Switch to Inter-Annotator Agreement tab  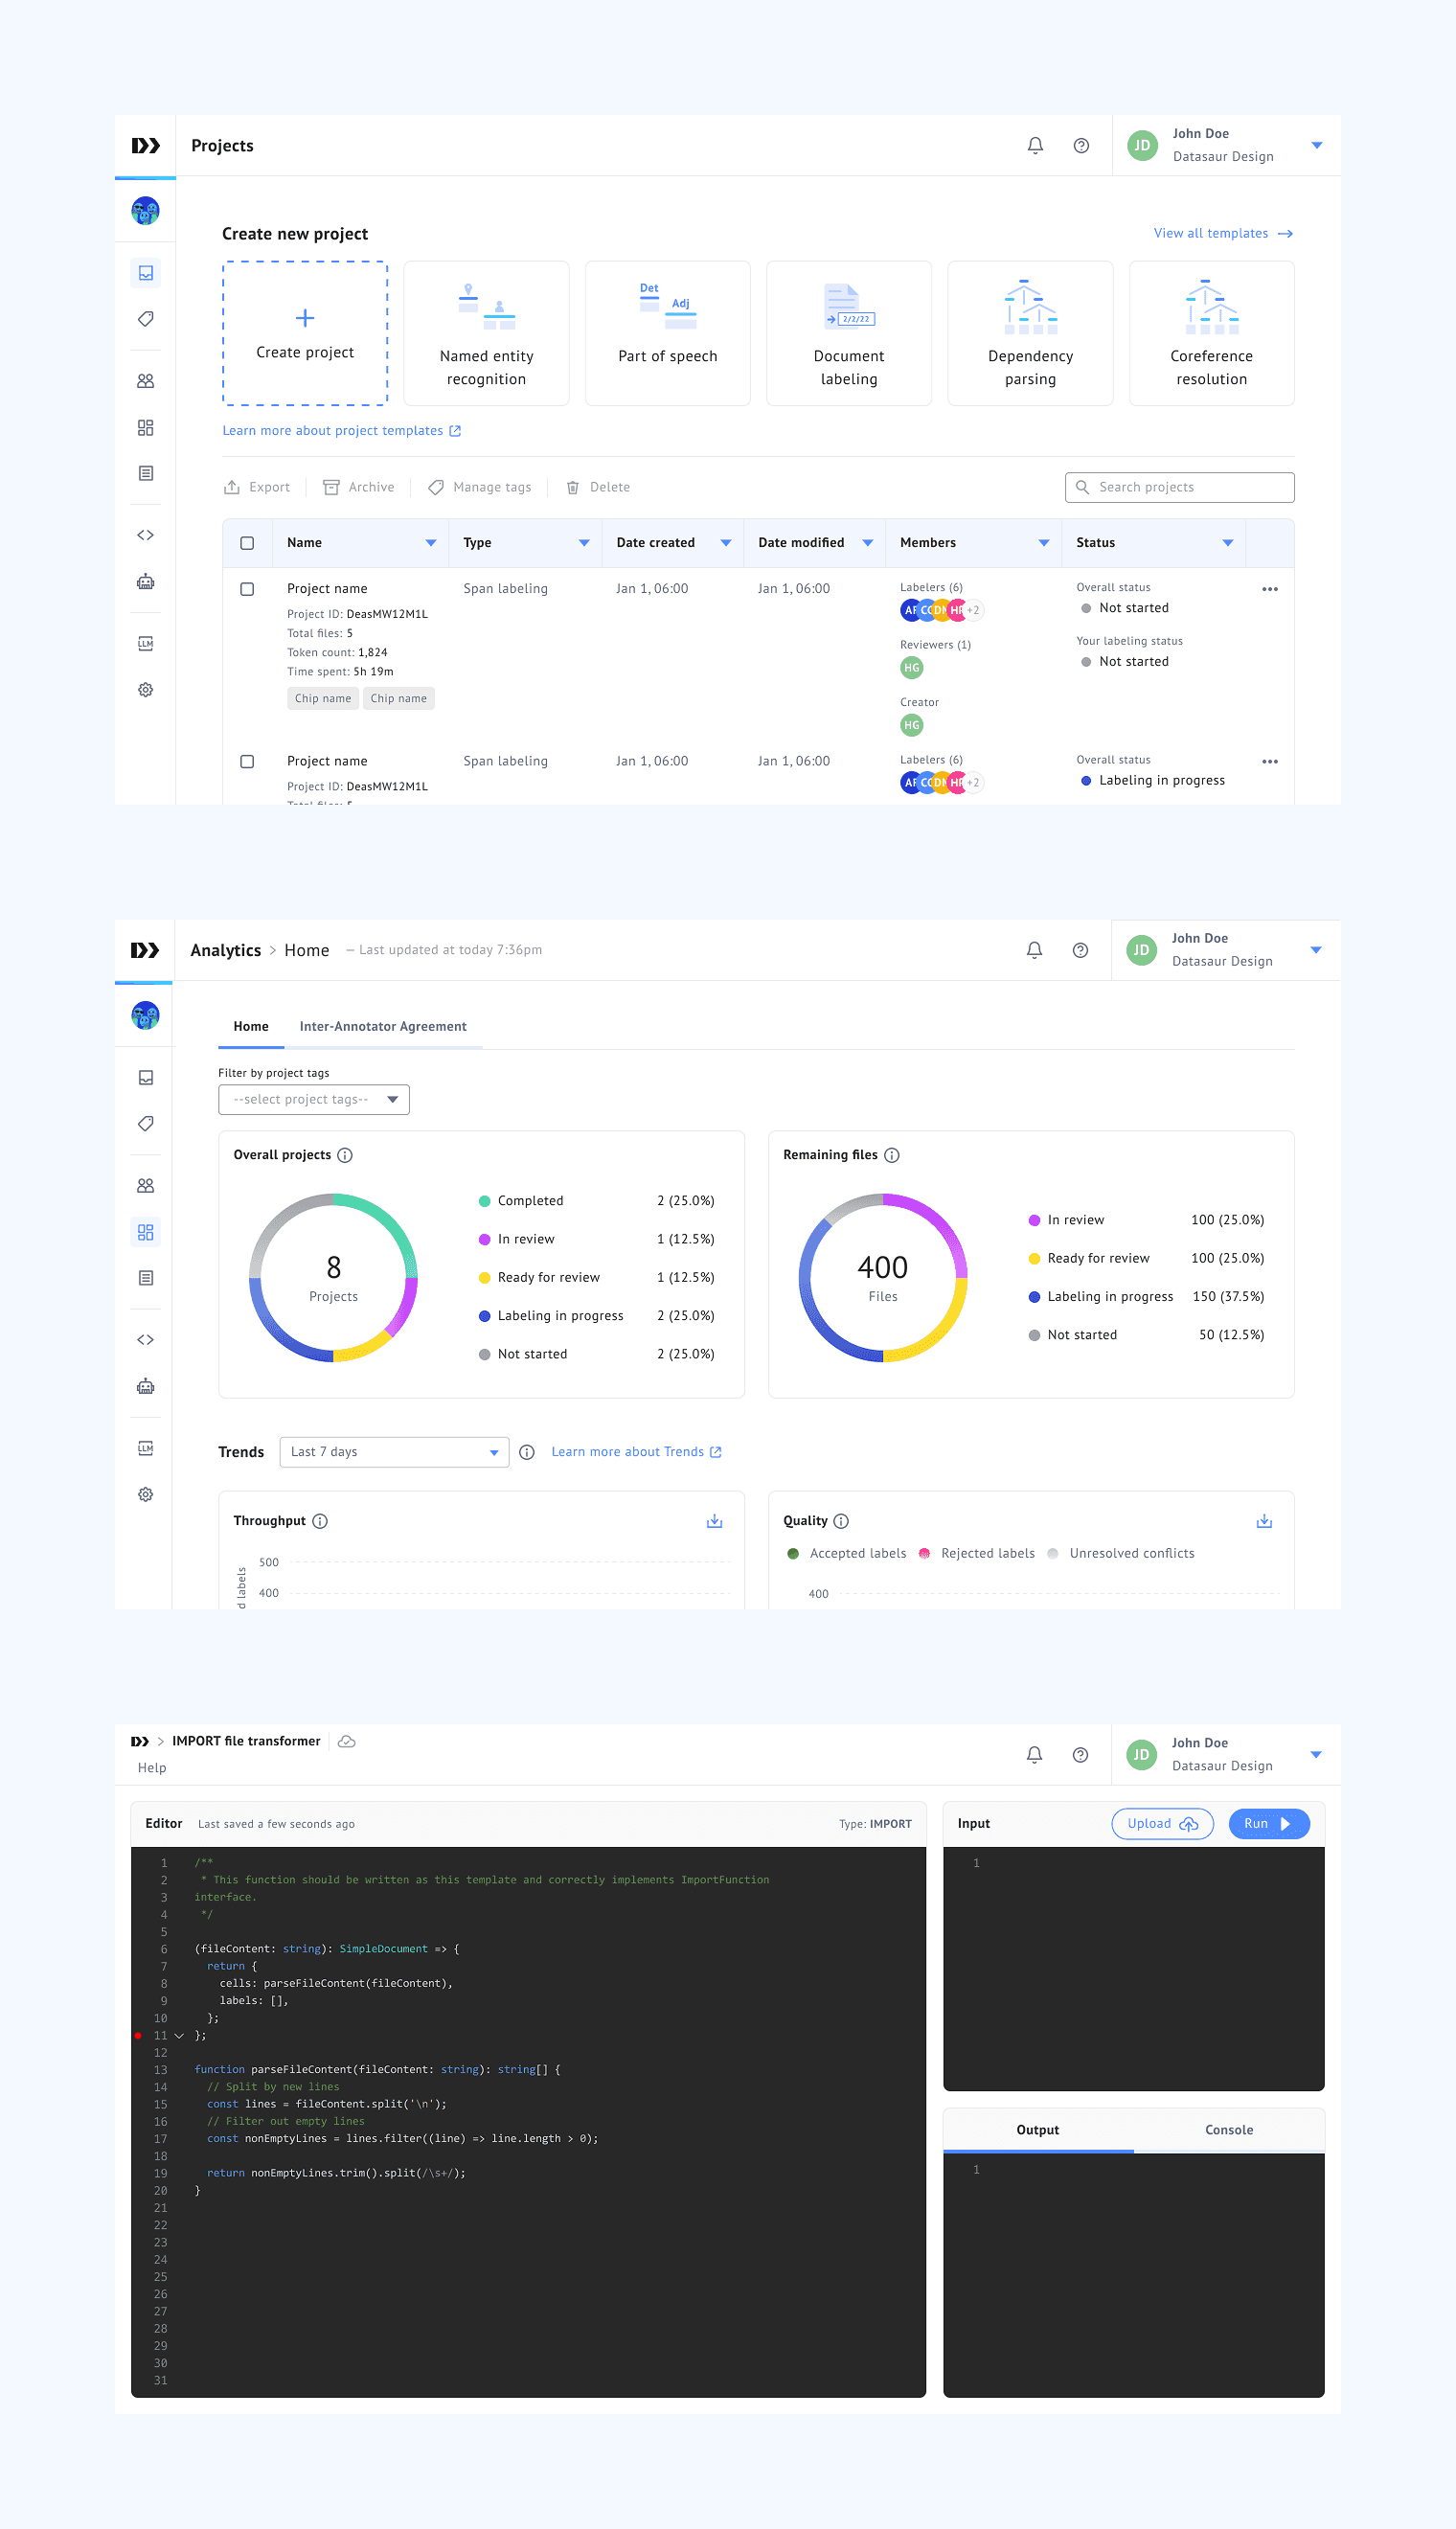tap(383, 1027)
